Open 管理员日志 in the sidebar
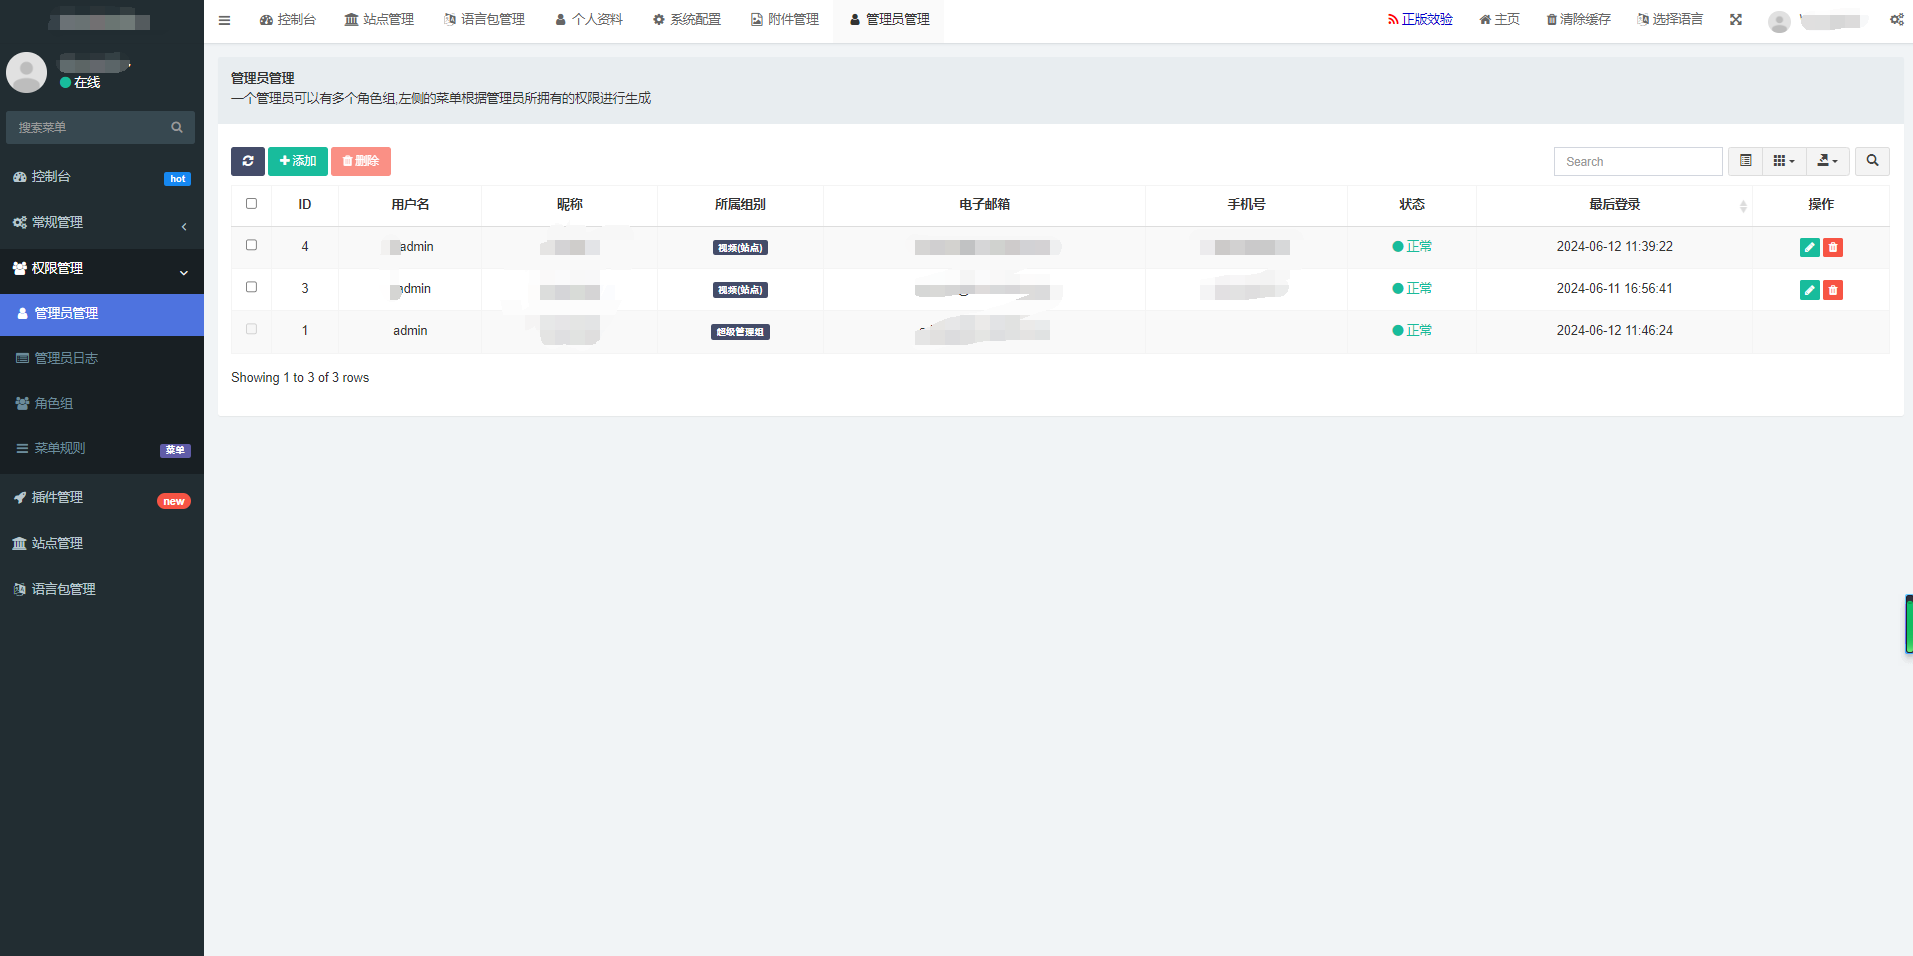The image size is (1913, 956). tap(66, 358)
